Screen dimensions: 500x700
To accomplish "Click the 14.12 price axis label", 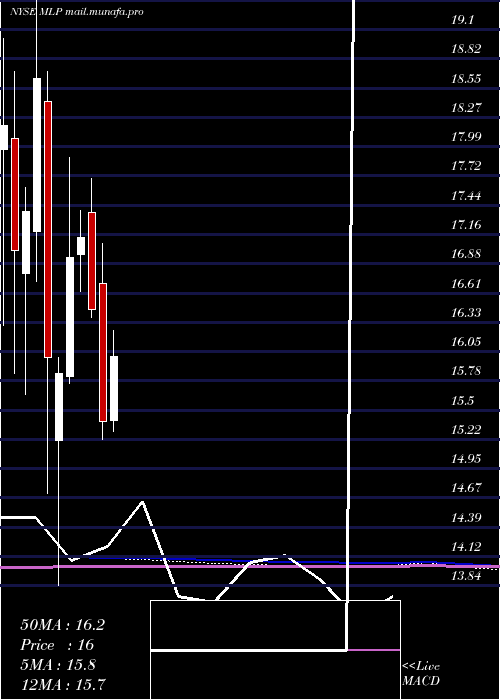I will point(467,547).
